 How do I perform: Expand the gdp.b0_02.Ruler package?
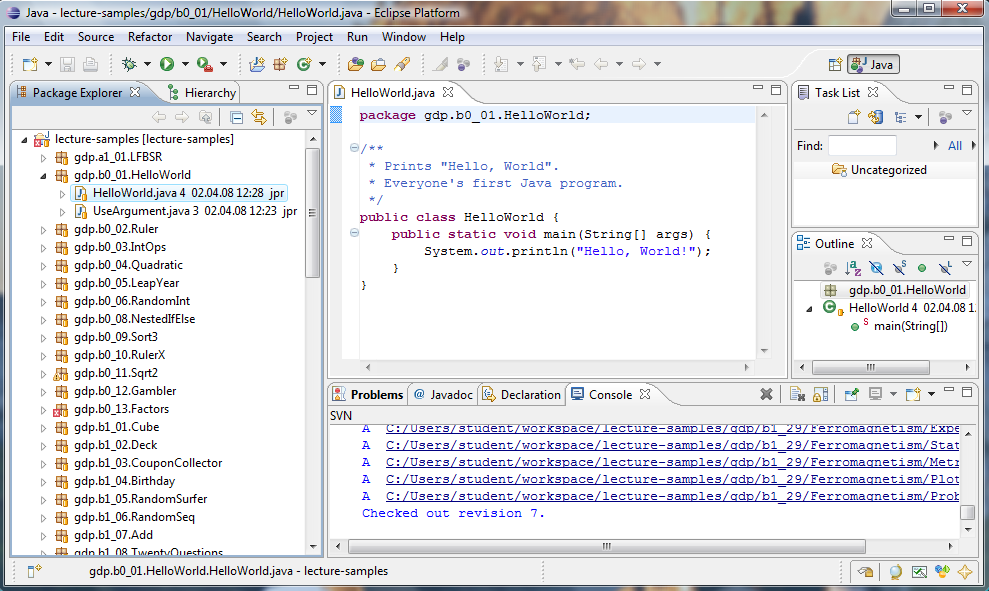click(x=44, y=230)
